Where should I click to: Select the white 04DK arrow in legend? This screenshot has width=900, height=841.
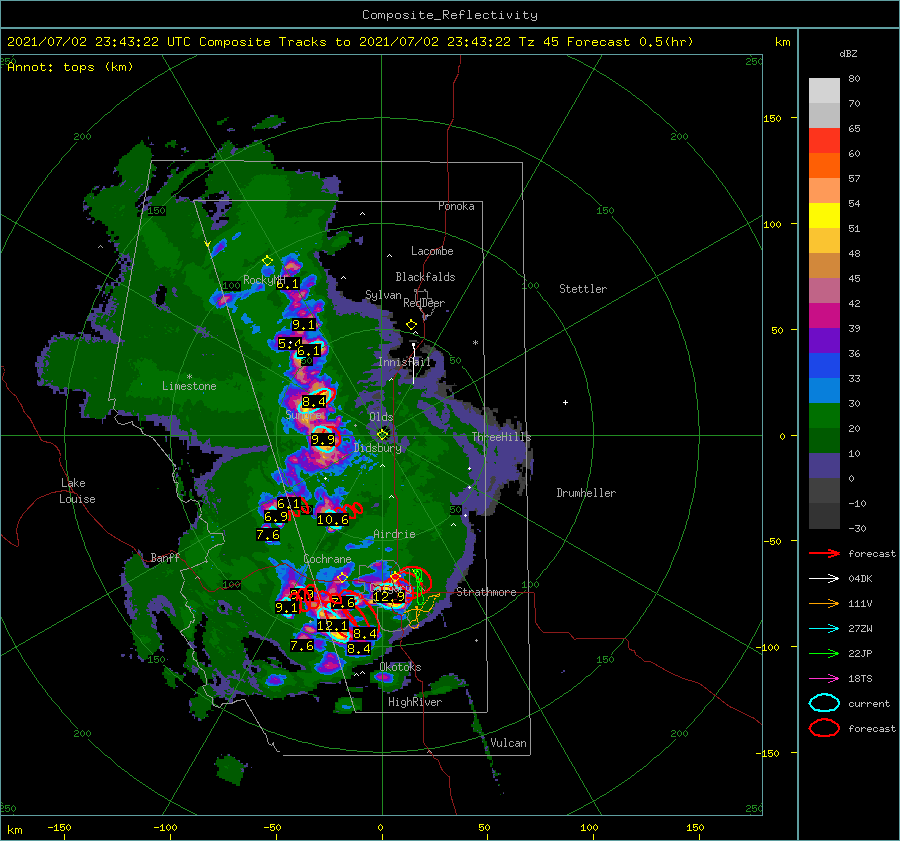(824, 578)
